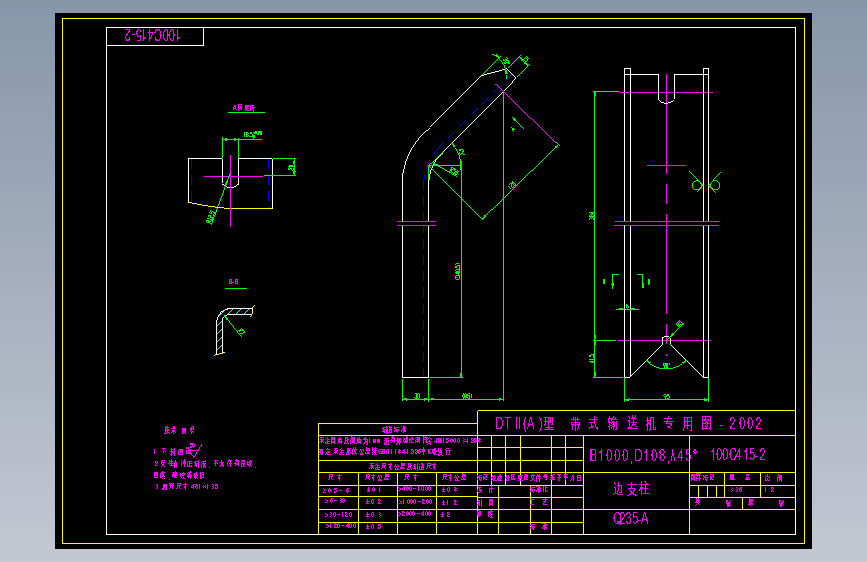Viewport: 867px width, 562px height.
Task: Click the drawing number '100C415-2' in the title block
Action: click(738, 455)
